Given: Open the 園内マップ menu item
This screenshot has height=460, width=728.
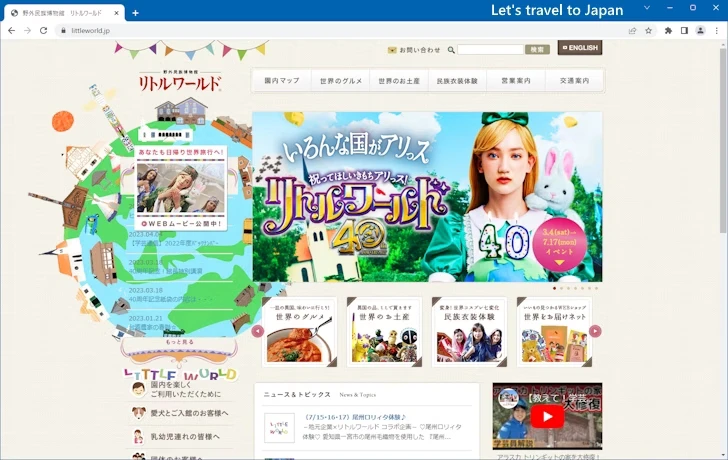Looking at the screenshot, I should (282, 81).
